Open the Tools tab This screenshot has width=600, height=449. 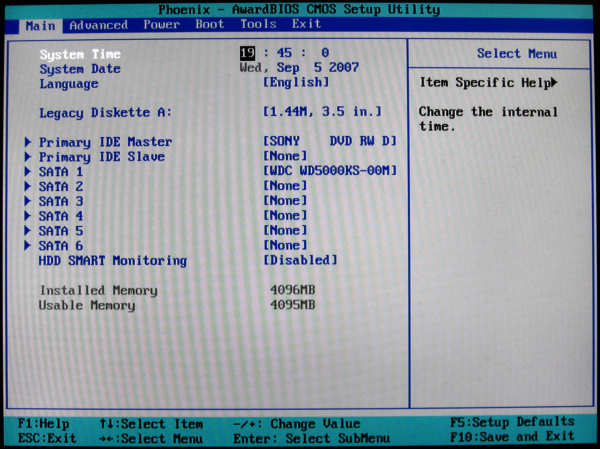(258, 24)
